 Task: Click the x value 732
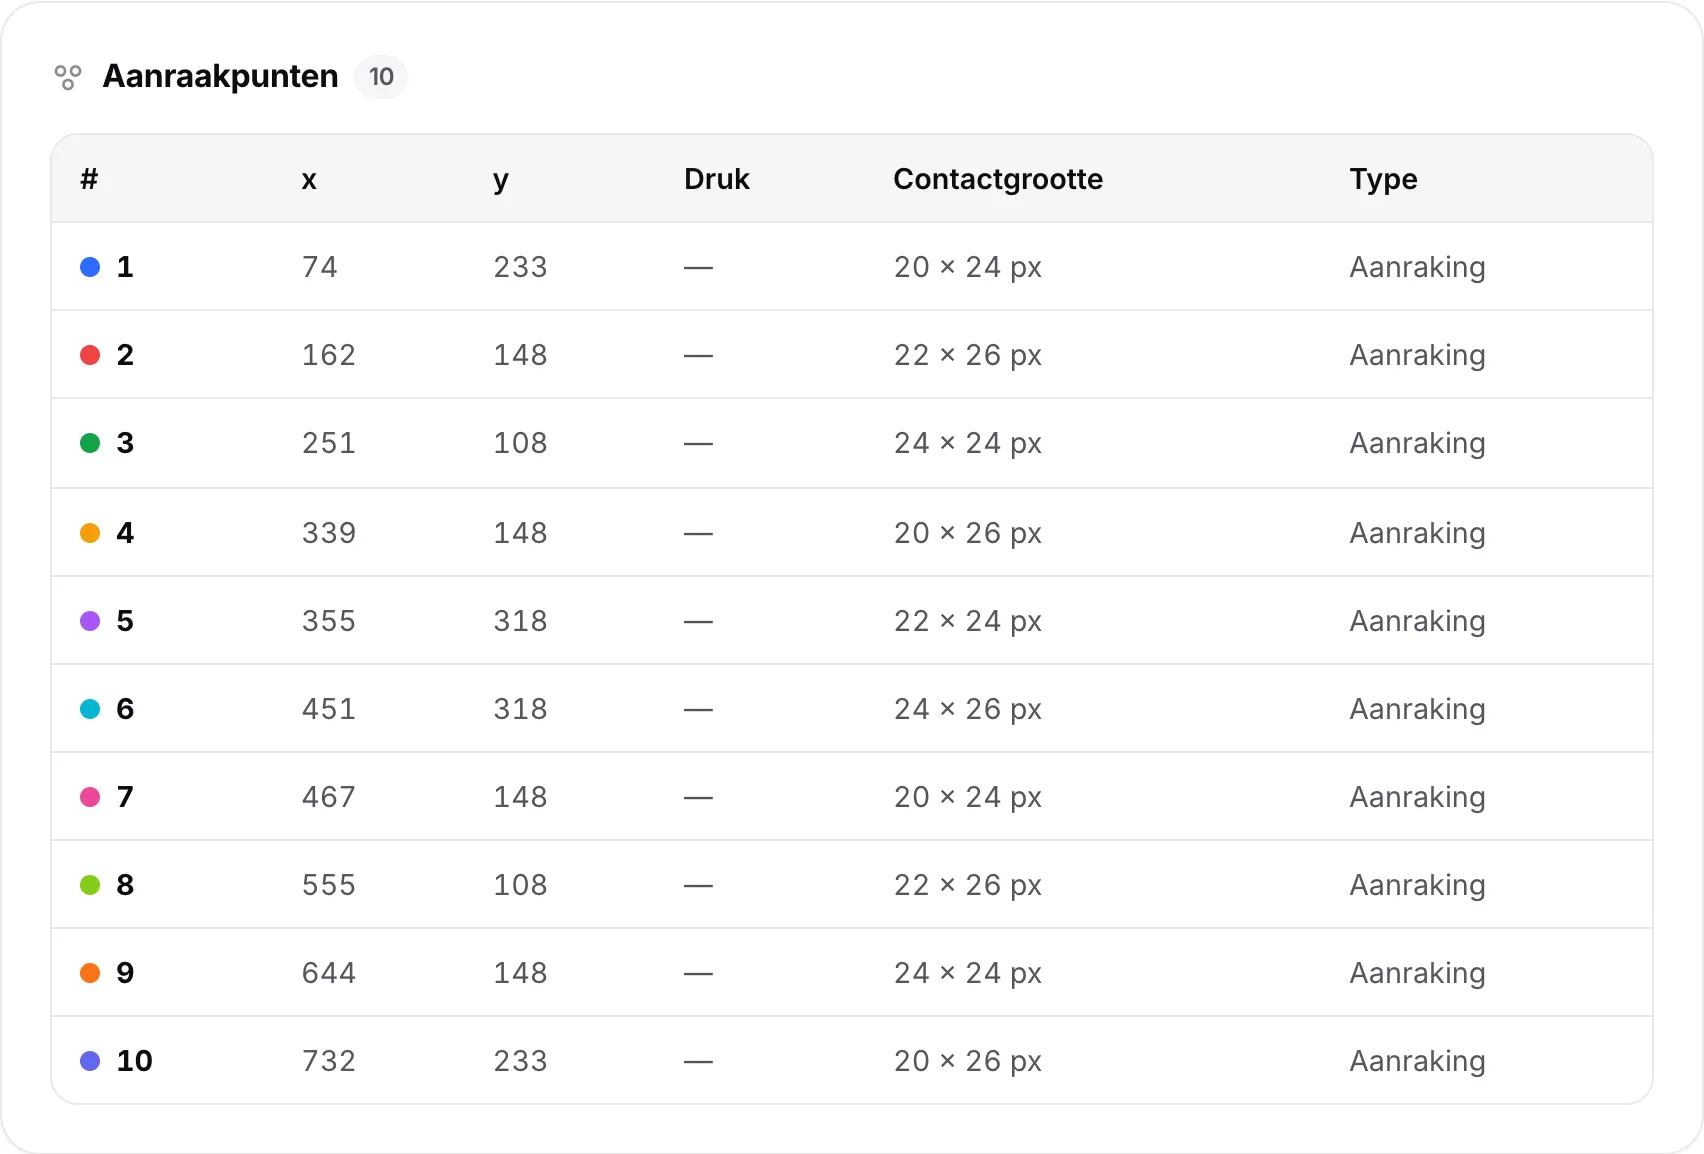(329, 1061)
